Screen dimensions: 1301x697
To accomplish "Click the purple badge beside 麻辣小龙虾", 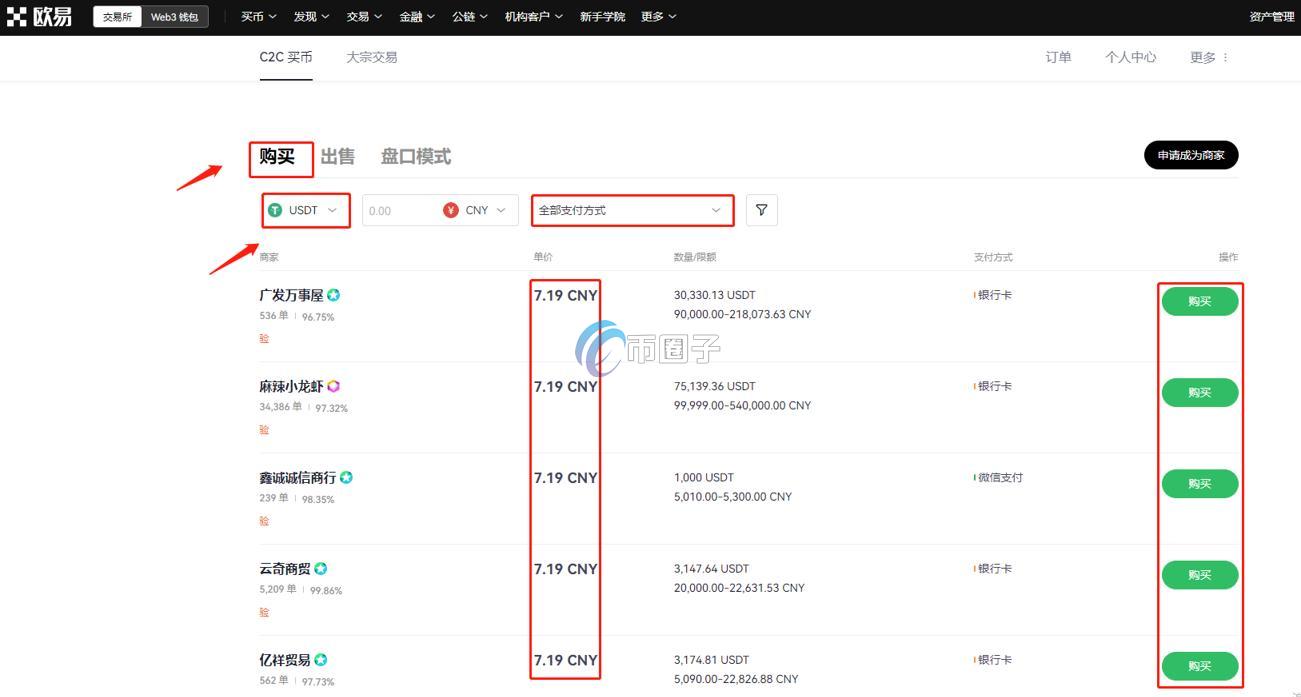I will coord(333,386).
